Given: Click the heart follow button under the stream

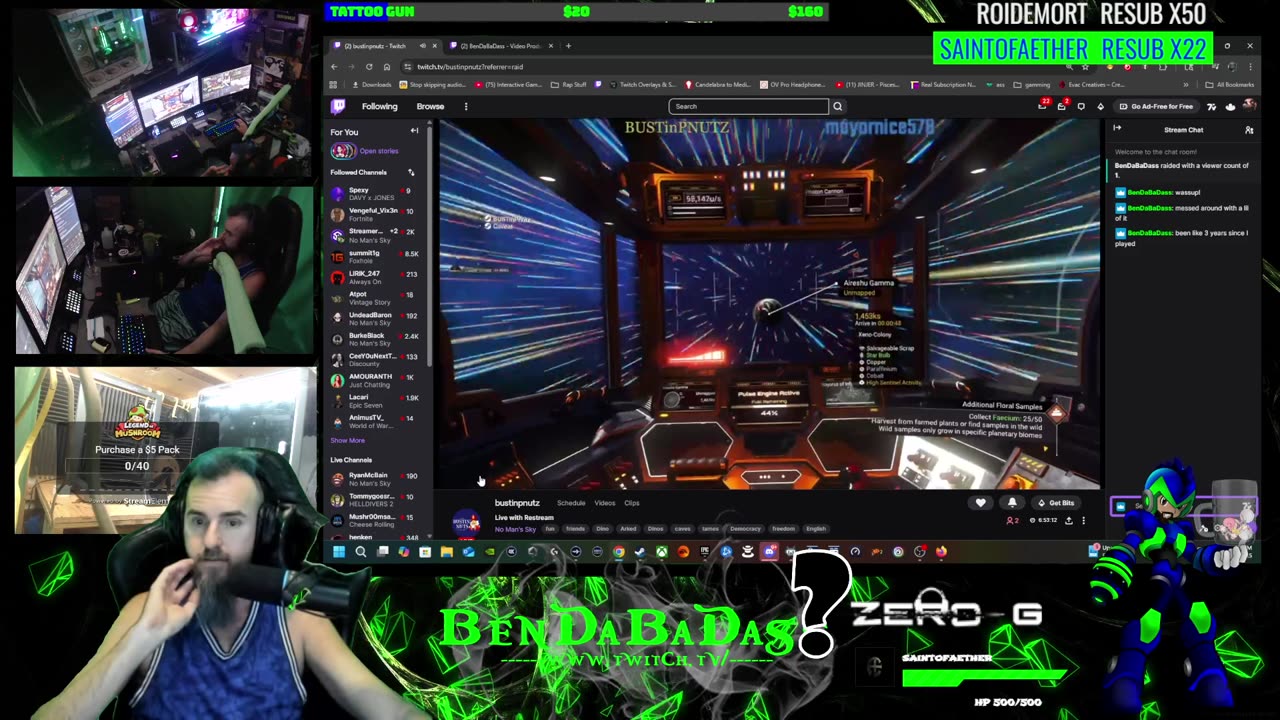Looking at the screenshot, I should pyautogui.click(x=981, y=503).
